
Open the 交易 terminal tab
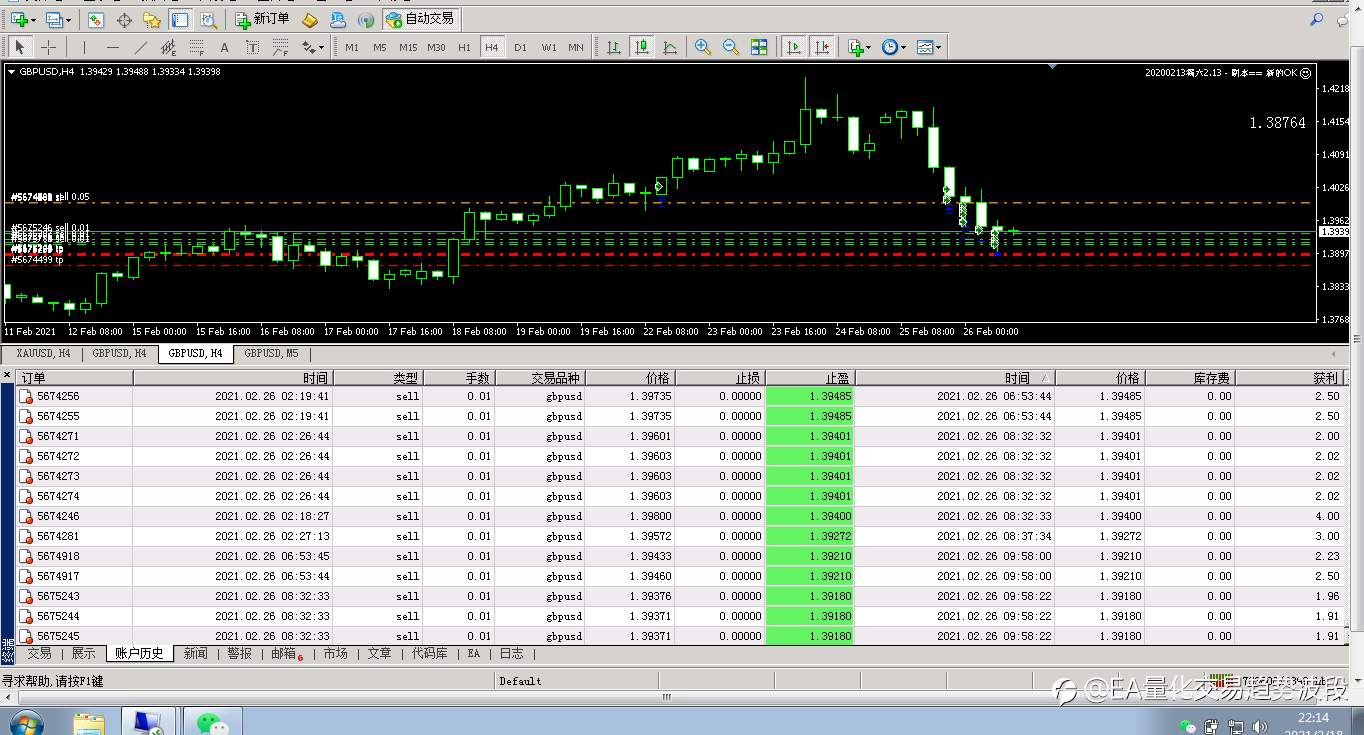(x=39, y=653)
